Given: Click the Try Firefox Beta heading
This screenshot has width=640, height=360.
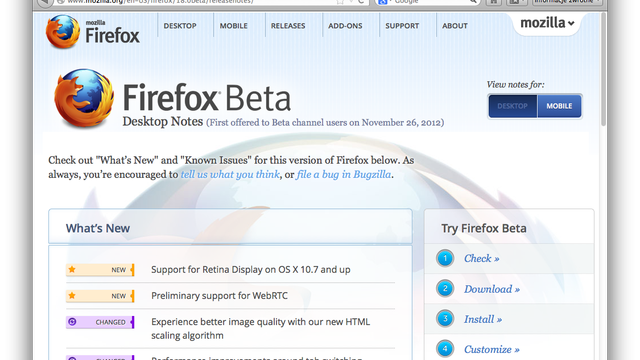Looking at the screenshot, I should click(x=484, y=228).
